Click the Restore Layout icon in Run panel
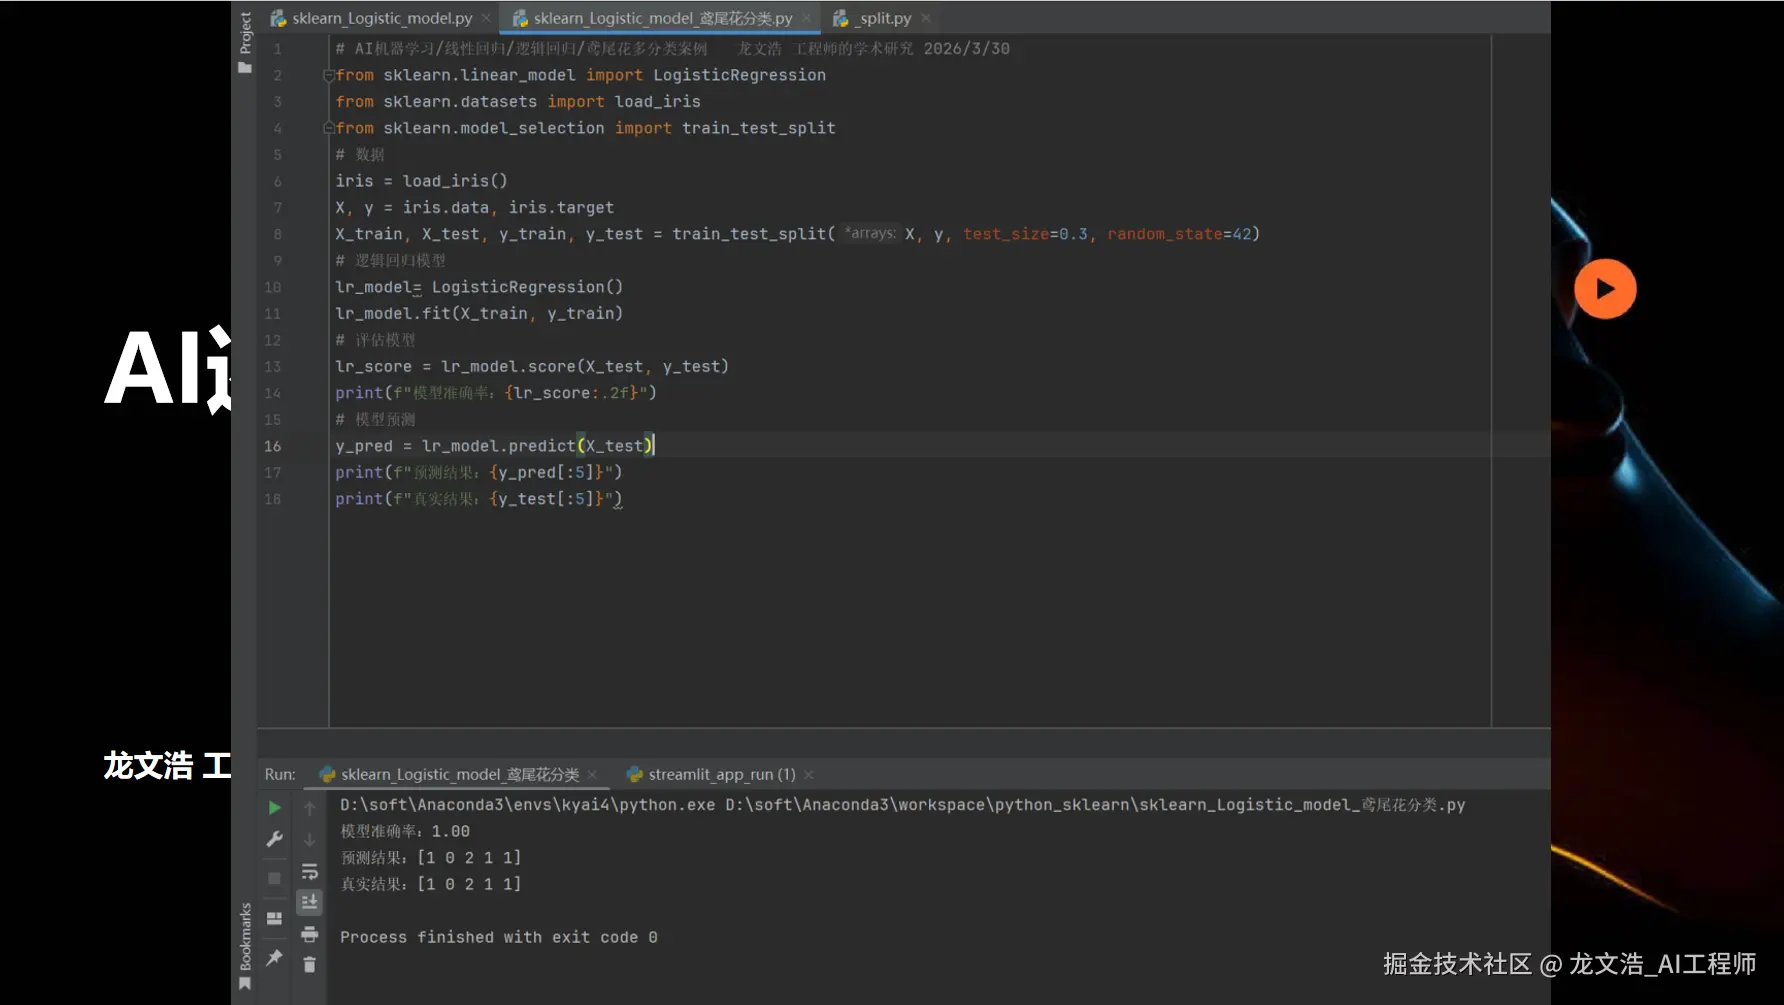This screenshot has height=1005, width=1784. click(274, 918)
